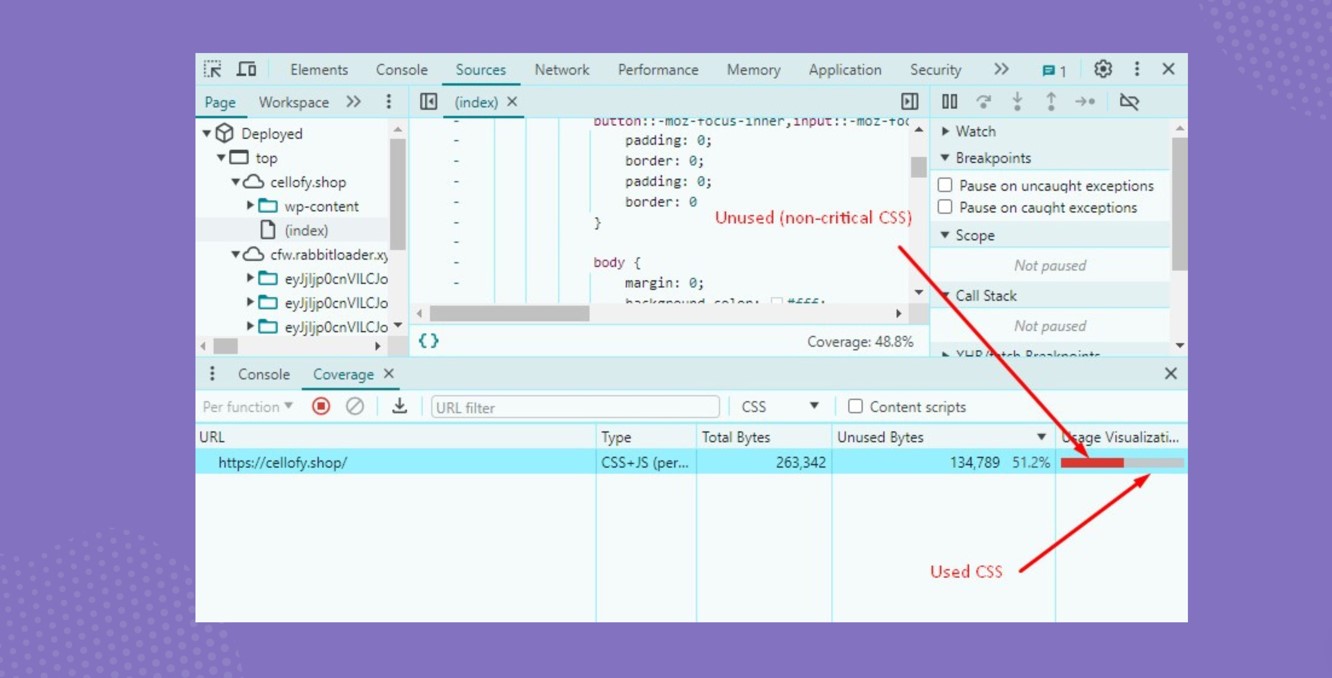1332x678 pixels.
Task: Click the Step into next function call icon
Action: click(x=1018, y=101)
